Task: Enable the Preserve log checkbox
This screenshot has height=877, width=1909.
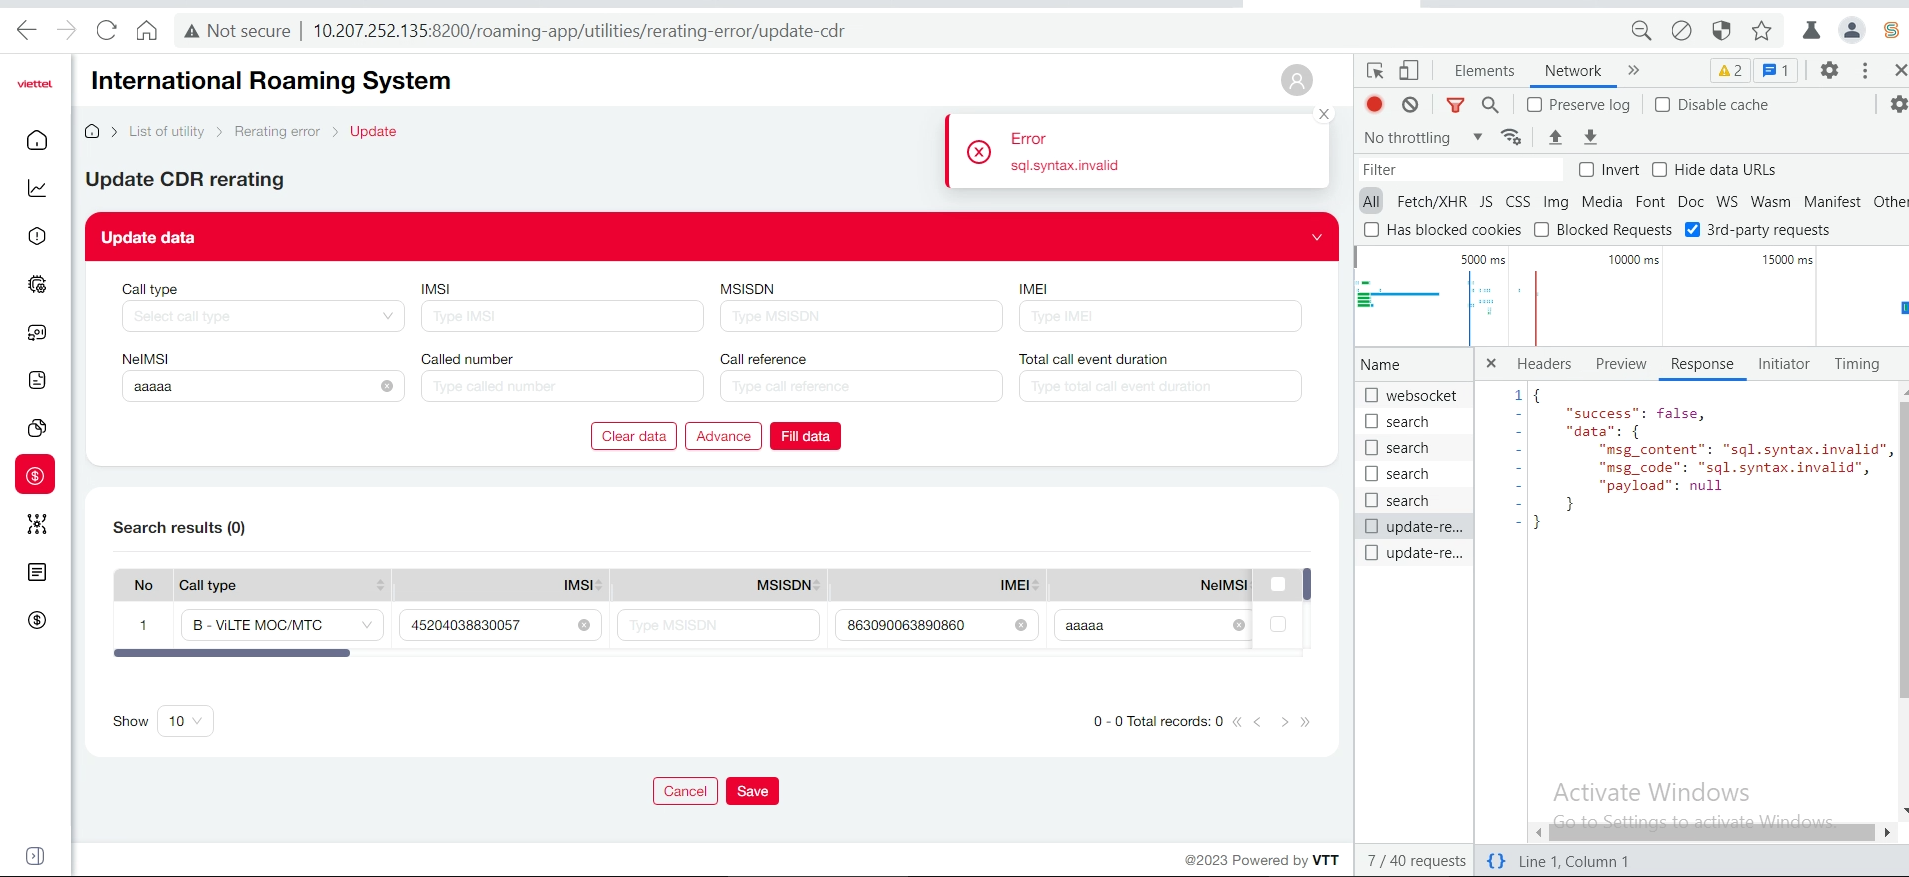Action: pos(1535,105)
